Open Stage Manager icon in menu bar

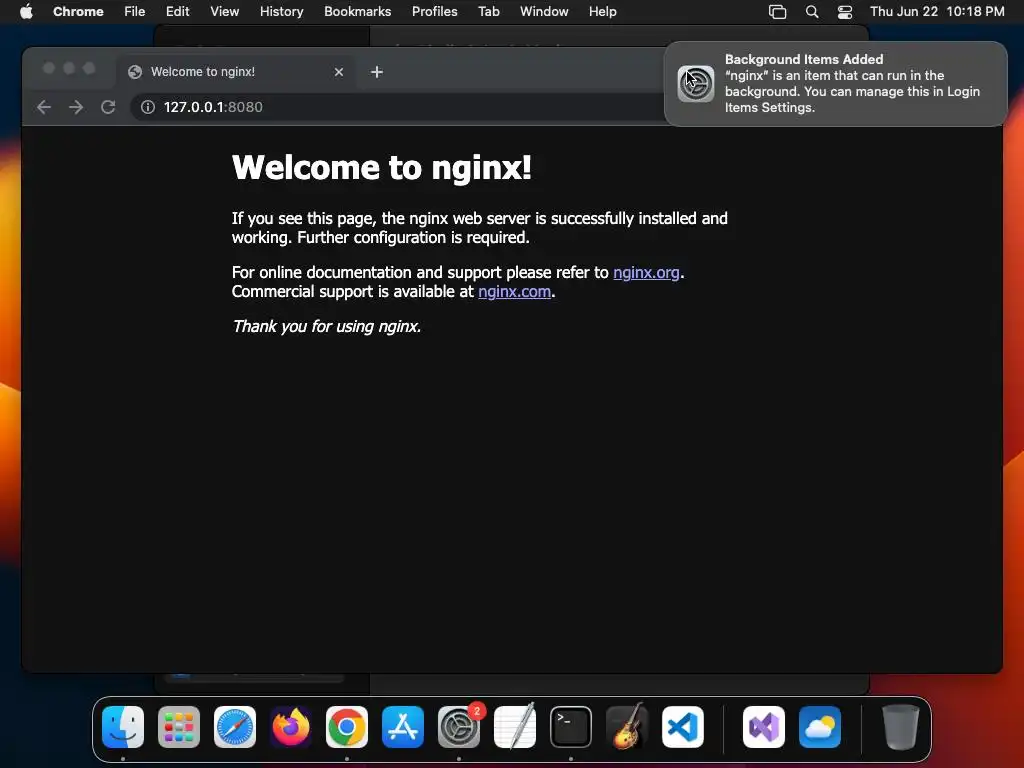click(x=777, y=12)
